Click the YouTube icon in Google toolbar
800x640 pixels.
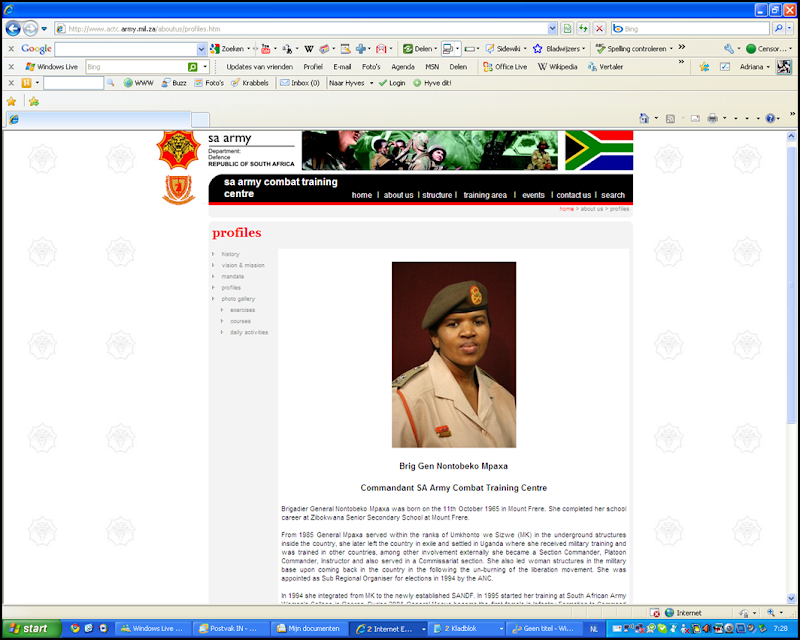[265, 49]
